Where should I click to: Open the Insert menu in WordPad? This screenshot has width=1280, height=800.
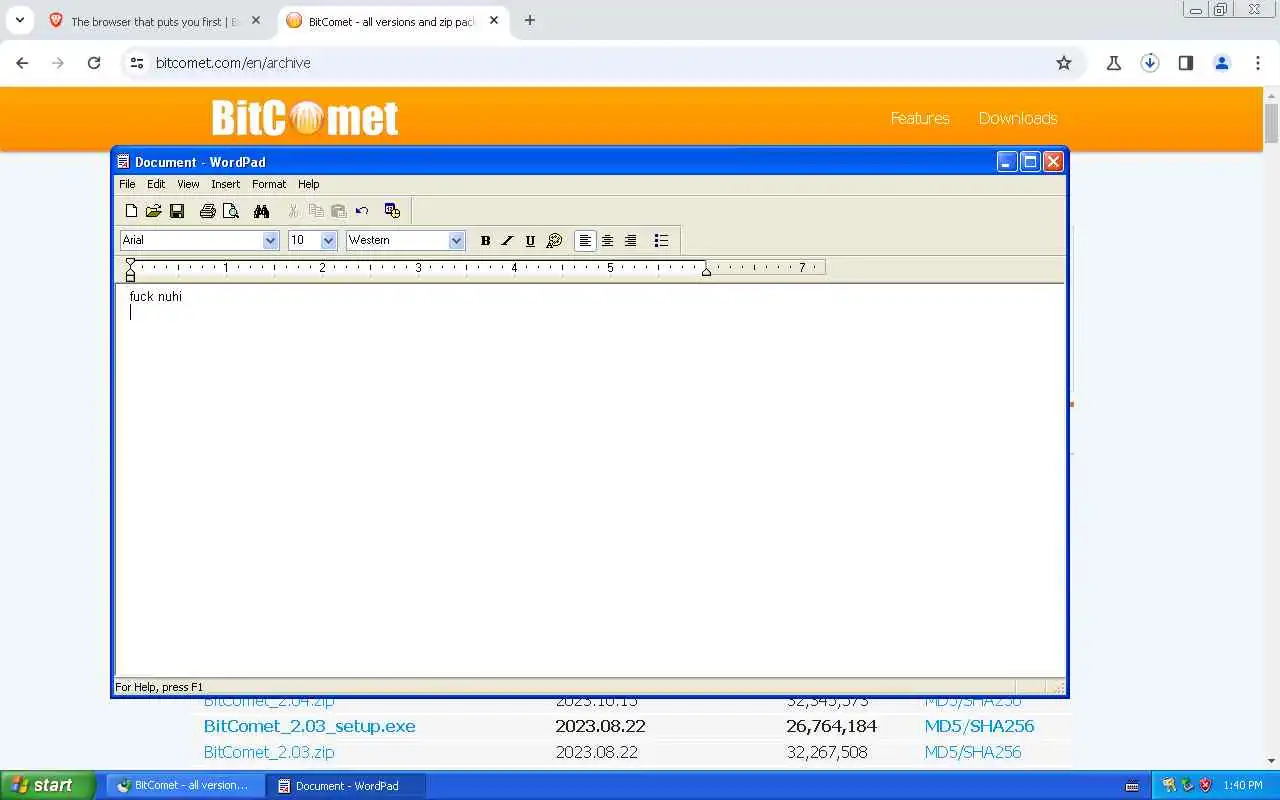click(x=225, y=184)
